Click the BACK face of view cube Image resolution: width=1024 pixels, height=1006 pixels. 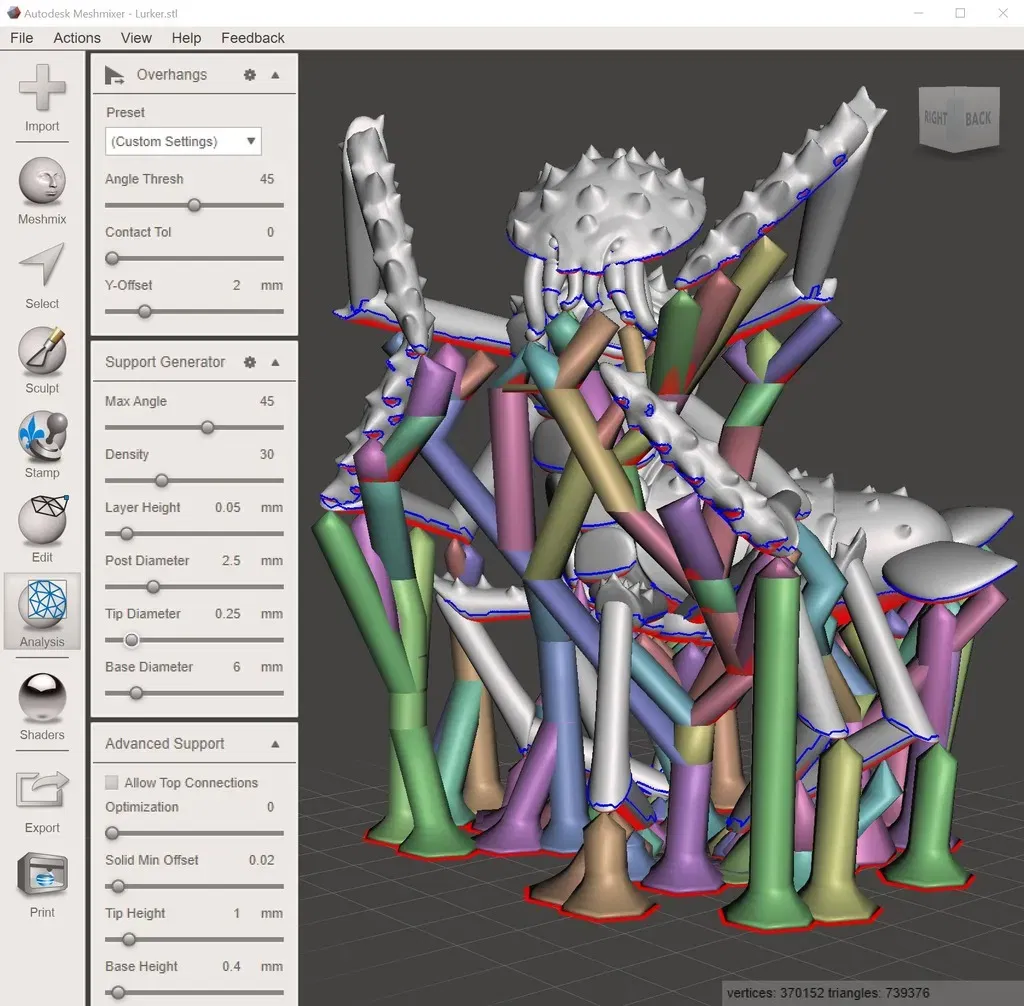point(978,118)
